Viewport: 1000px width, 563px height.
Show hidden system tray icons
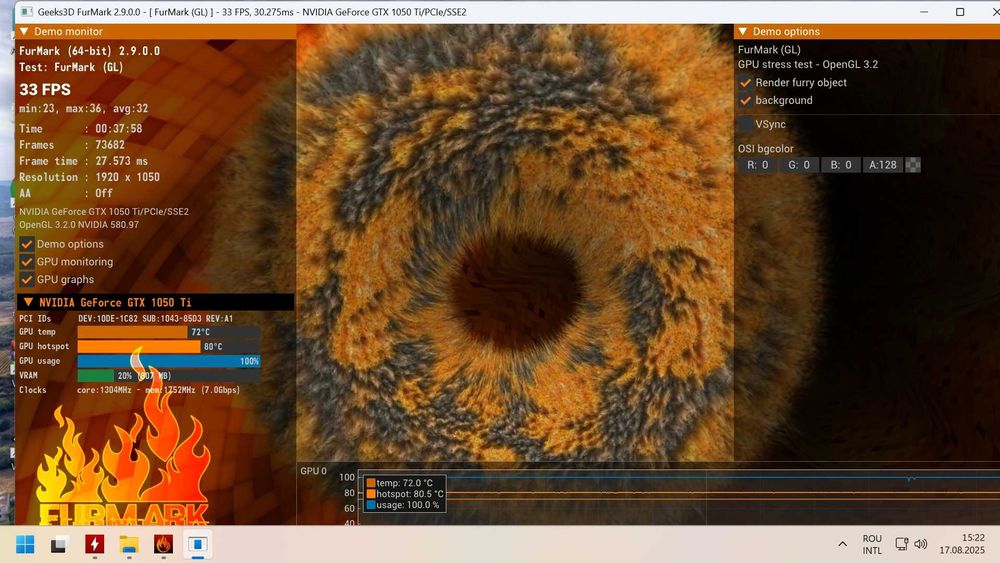(842, 544)
